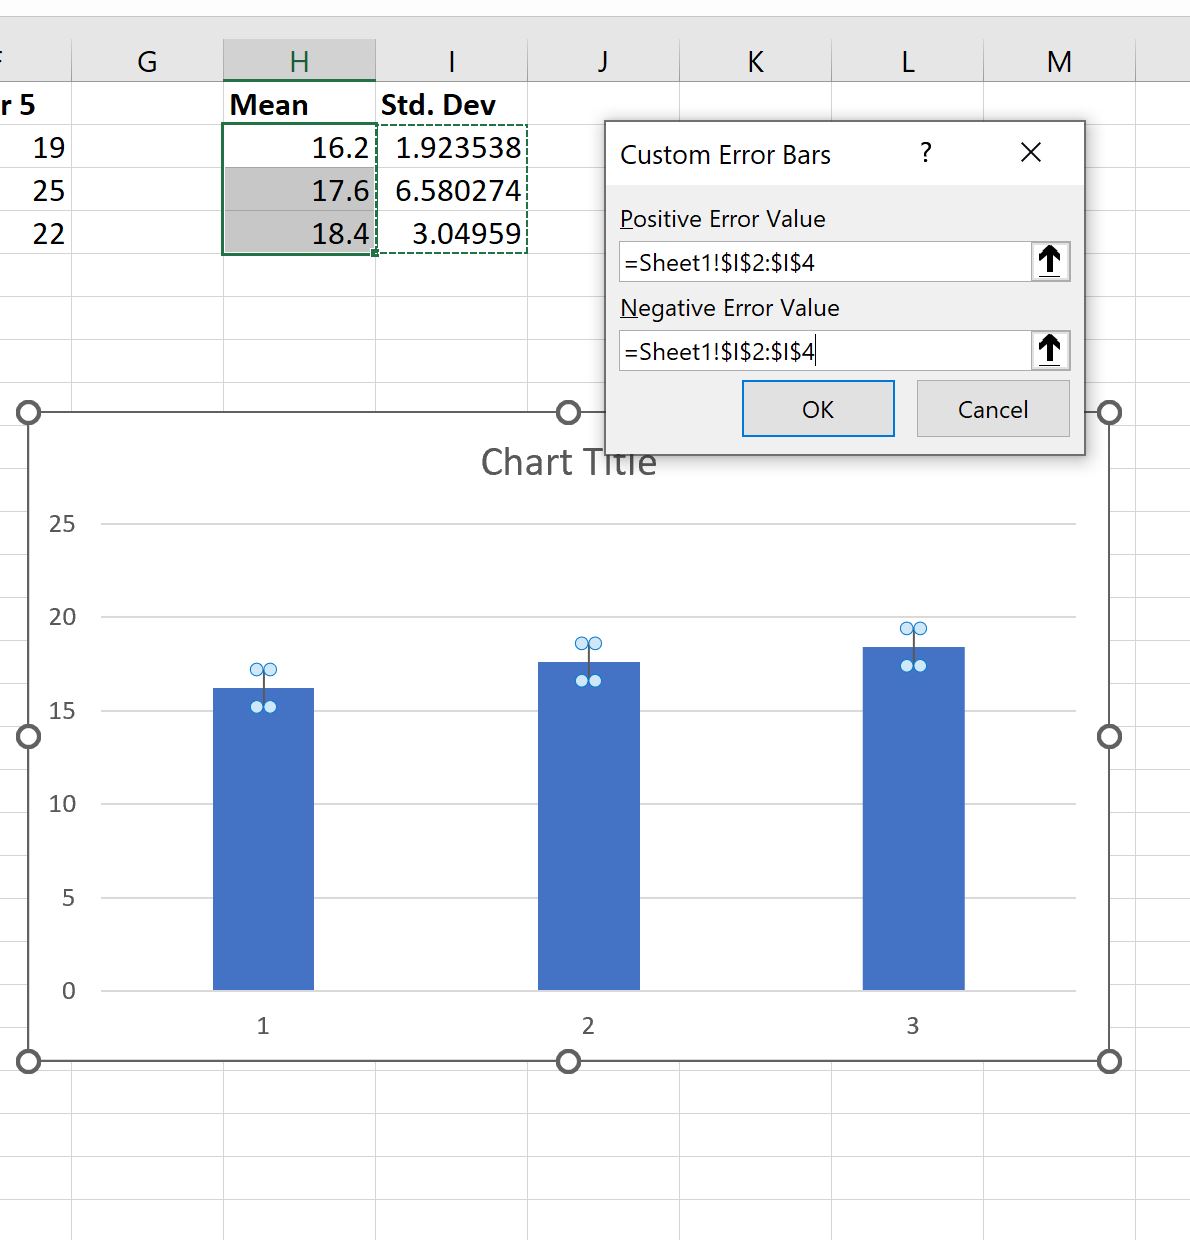1190x1240 pixels.
Task: Select column I header
Action: click(451, 62)
